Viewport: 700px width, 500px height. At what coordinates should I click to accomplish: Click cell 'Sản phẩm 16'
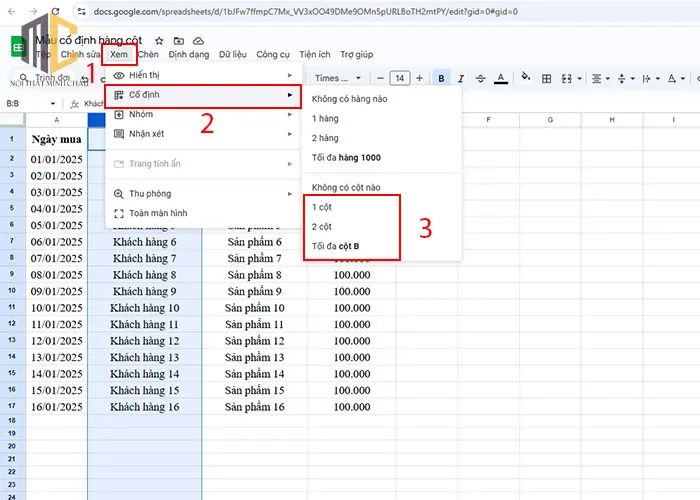(x=254, y=407)
